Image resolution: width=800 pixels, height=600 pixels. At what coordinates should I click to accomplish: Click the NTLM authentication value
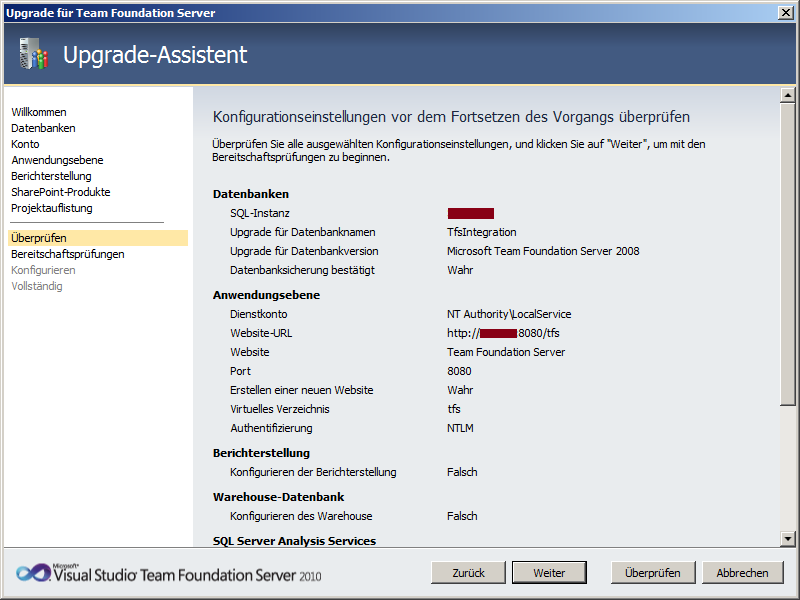click(460, 428)
